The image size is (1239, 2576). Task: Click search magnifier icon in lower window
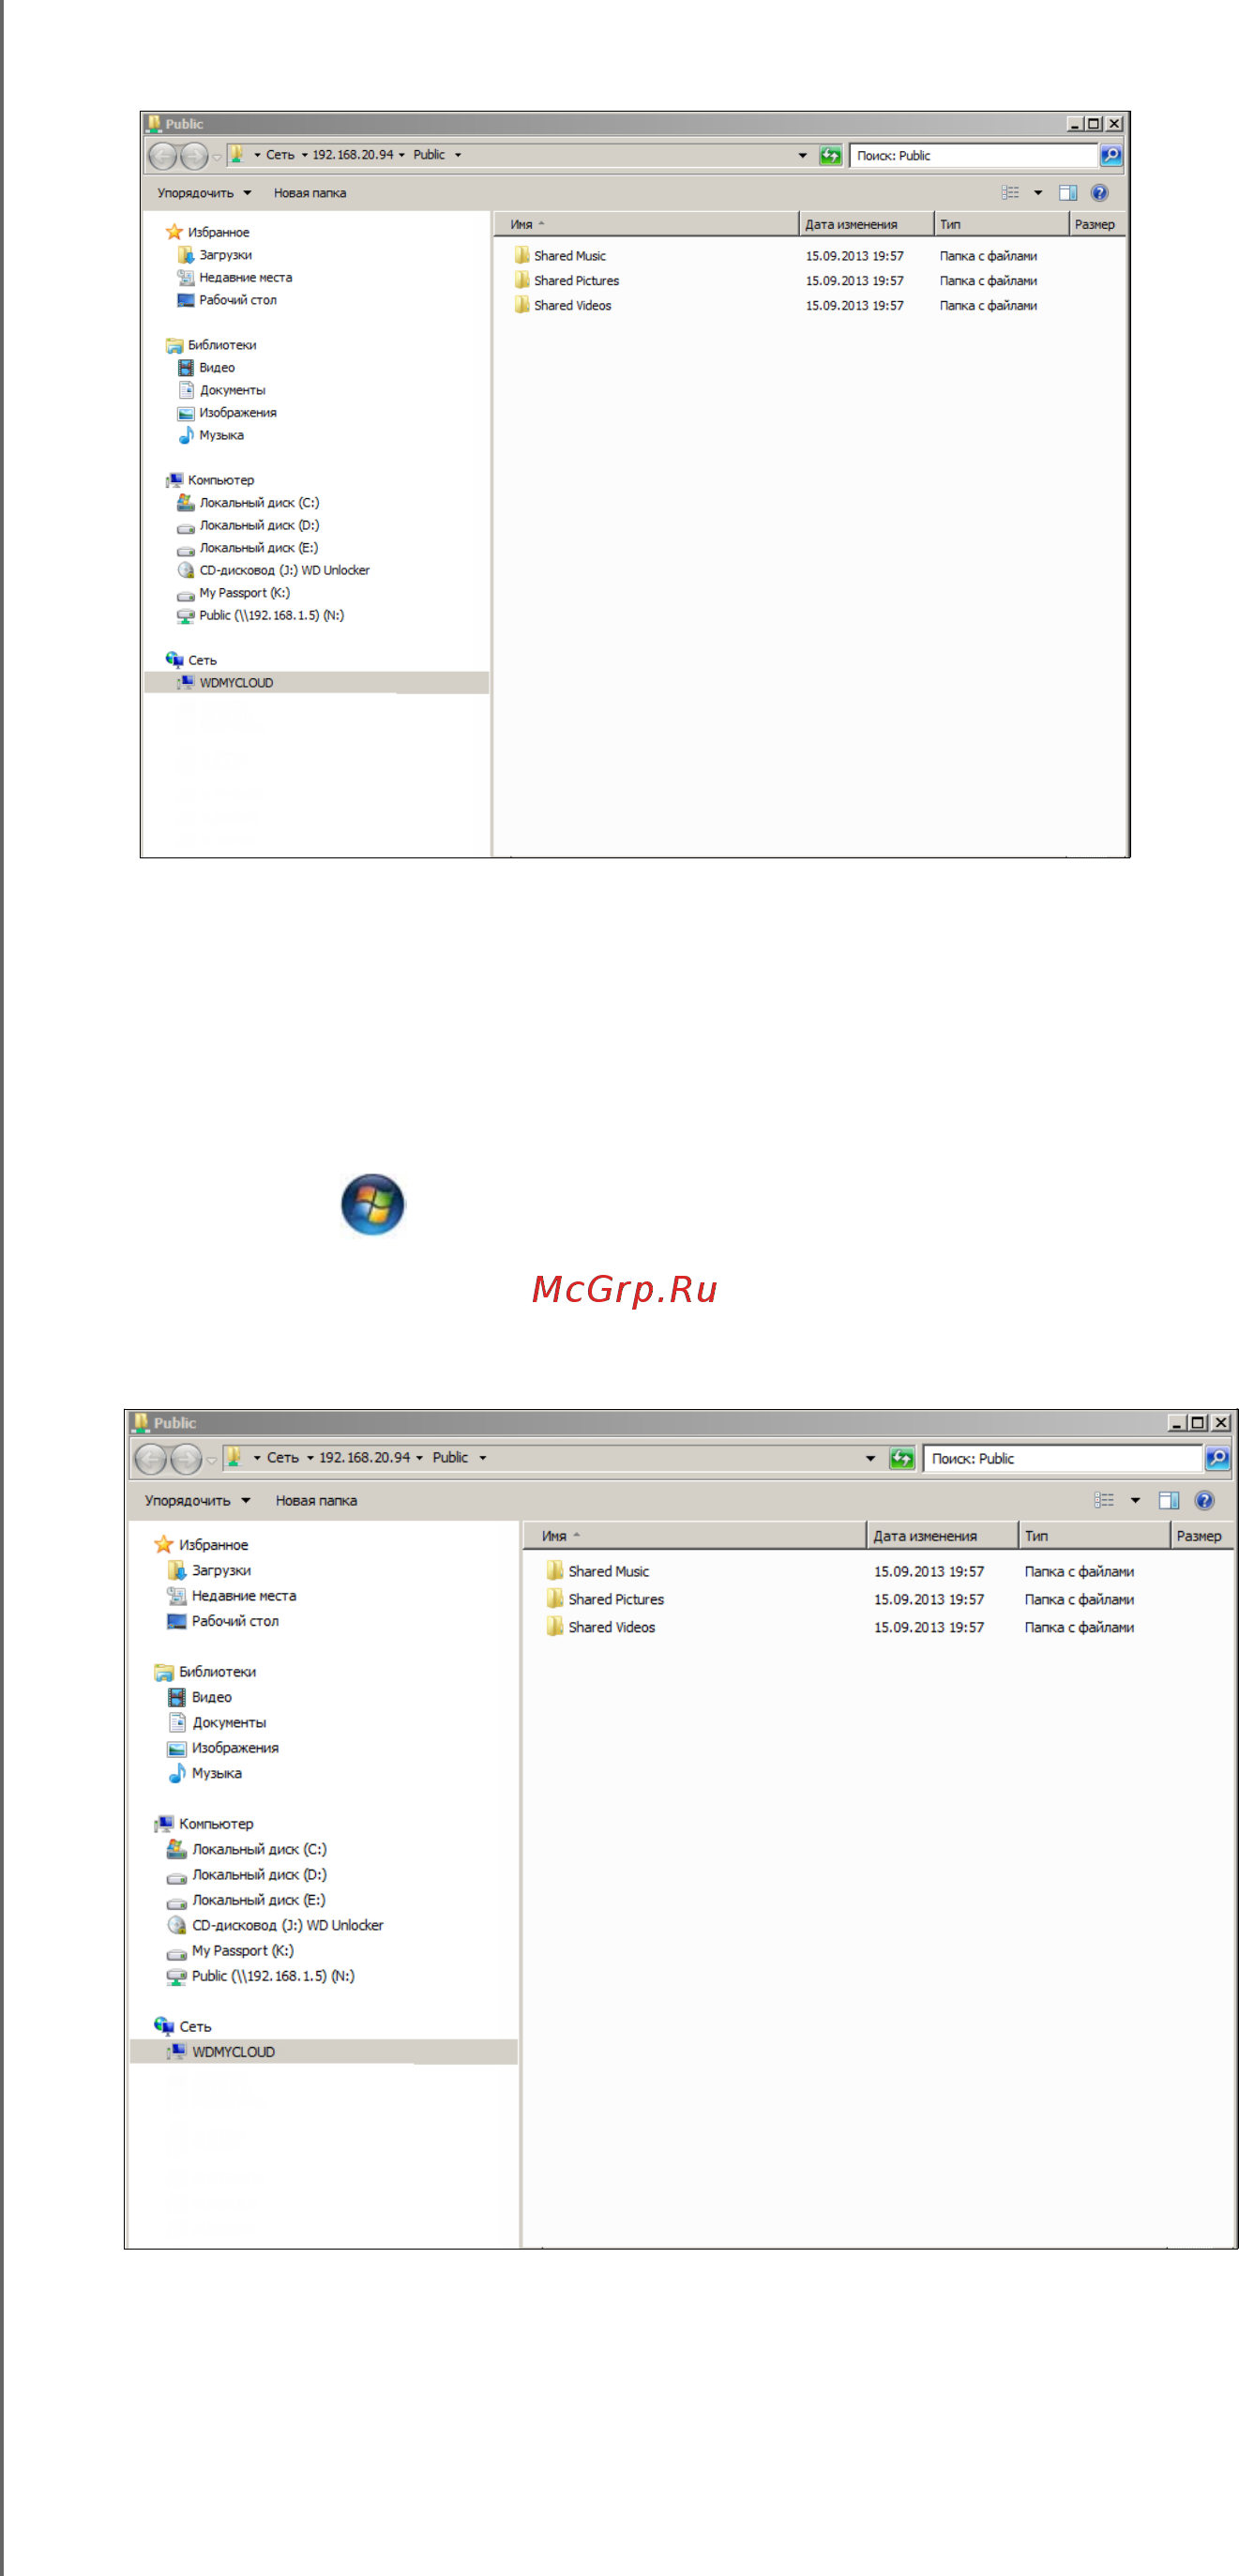click(x=1217, y=1459)
